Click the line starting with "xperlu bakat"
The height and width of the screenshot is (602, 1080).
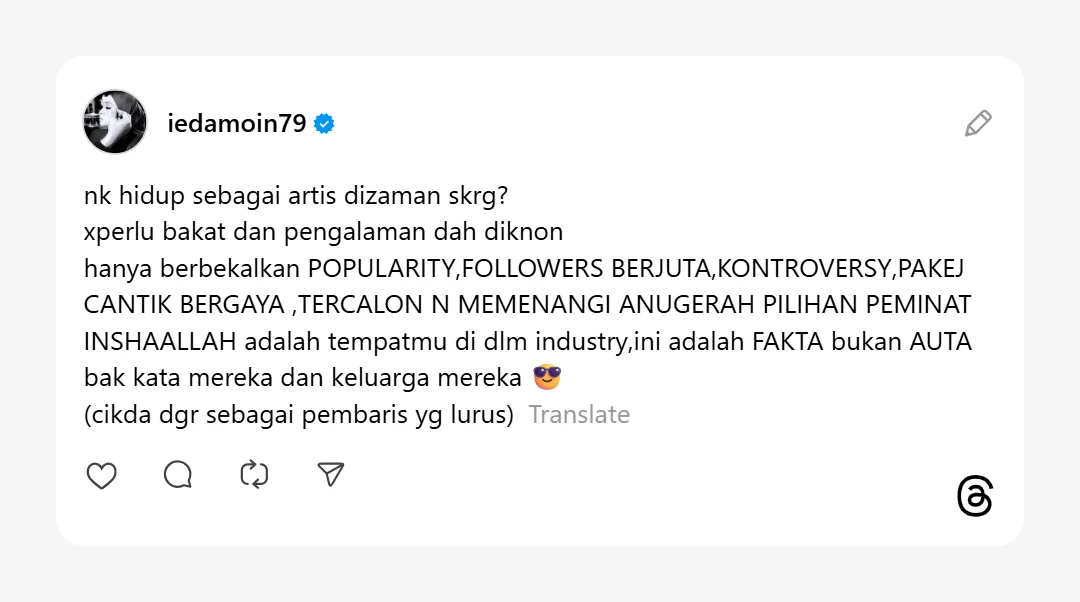click(x=323, y=232)
